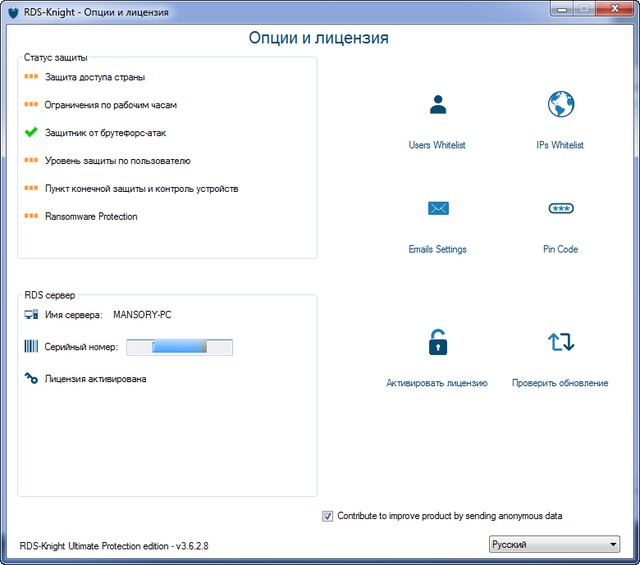640x565 pixels.
Task: Click the check update arrows icon
Action: 560,342
